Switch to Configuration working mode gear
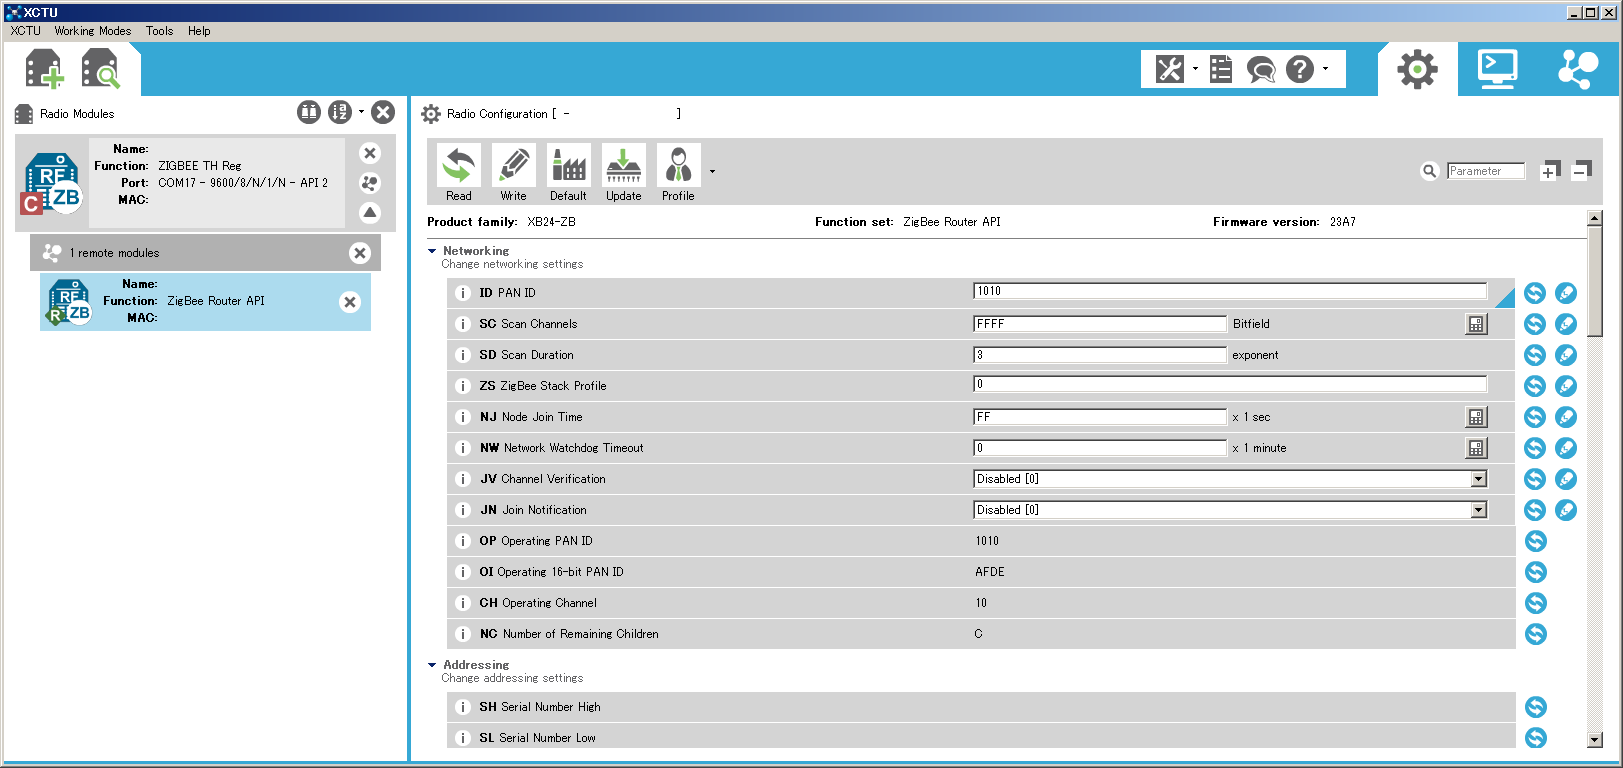The image size is (1623, 768). click(1417, 69)
